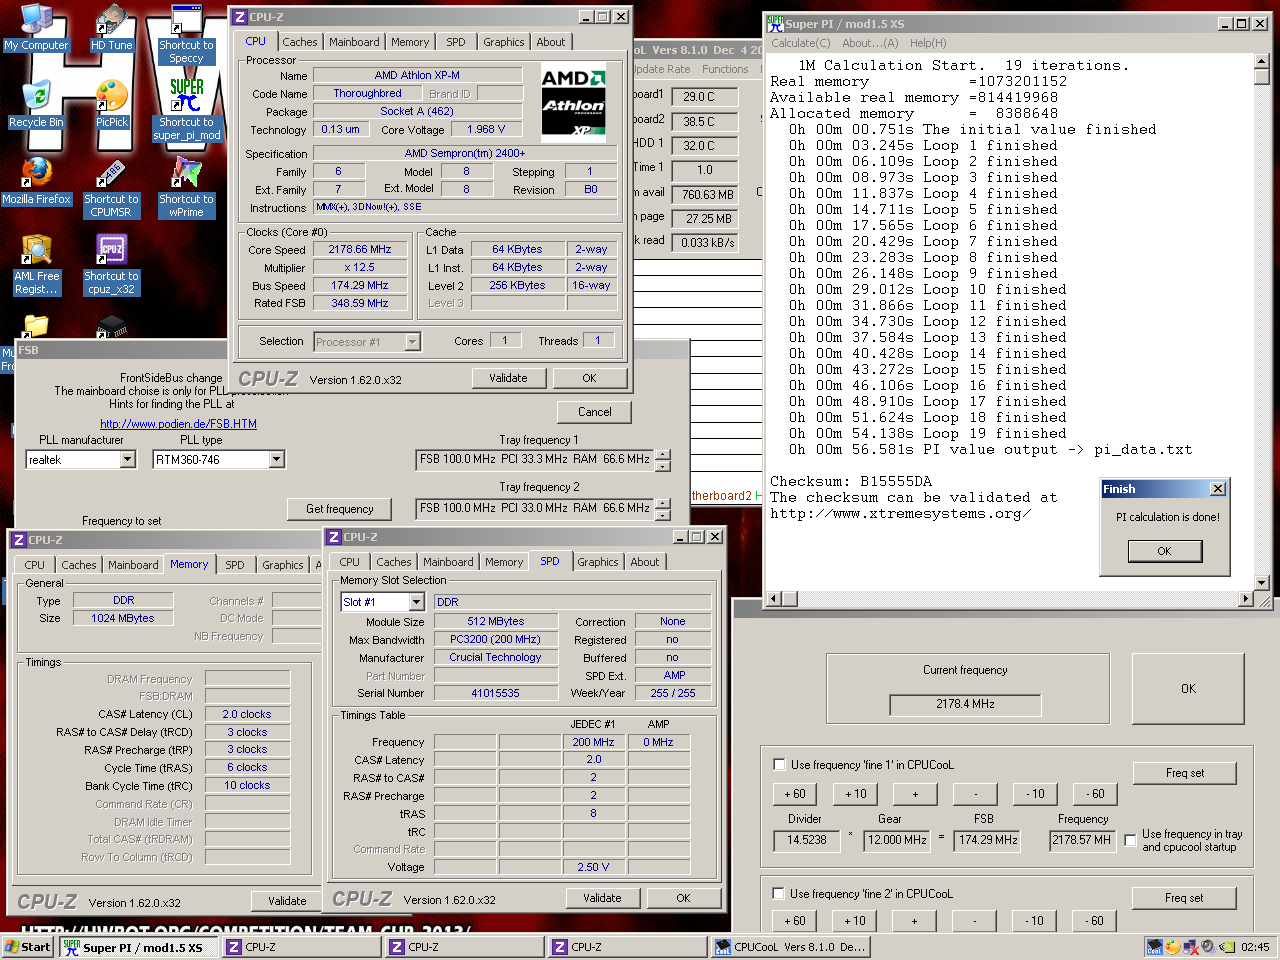Open the Functions menu in CPUCooL
The width and height of the screenshot is (1280, 960).
pos(725,69)
